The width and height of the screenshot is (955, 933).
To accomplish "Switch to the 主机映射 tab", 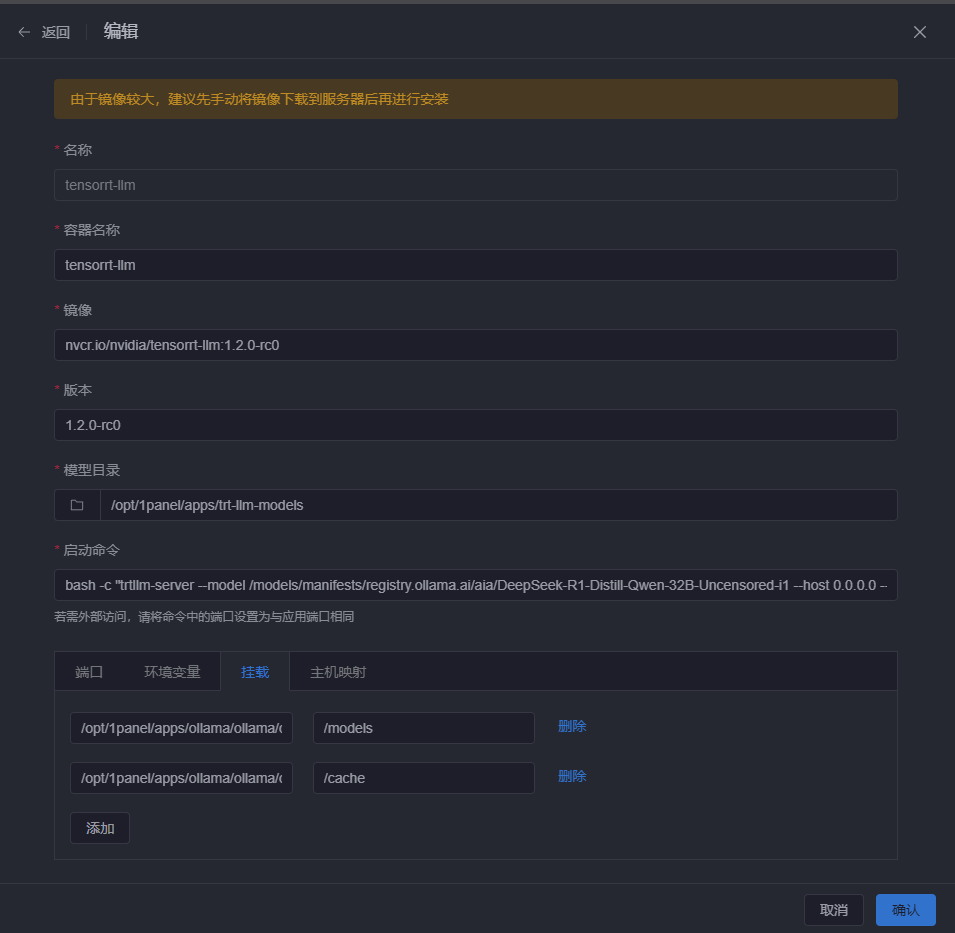I will 338,672.
